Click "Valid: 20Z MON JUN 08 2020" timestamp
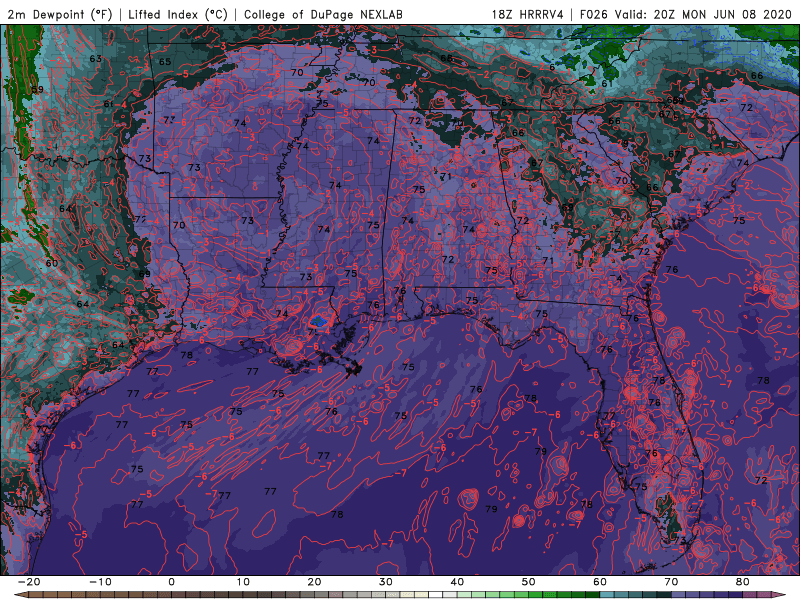 (x=703, y=14)
